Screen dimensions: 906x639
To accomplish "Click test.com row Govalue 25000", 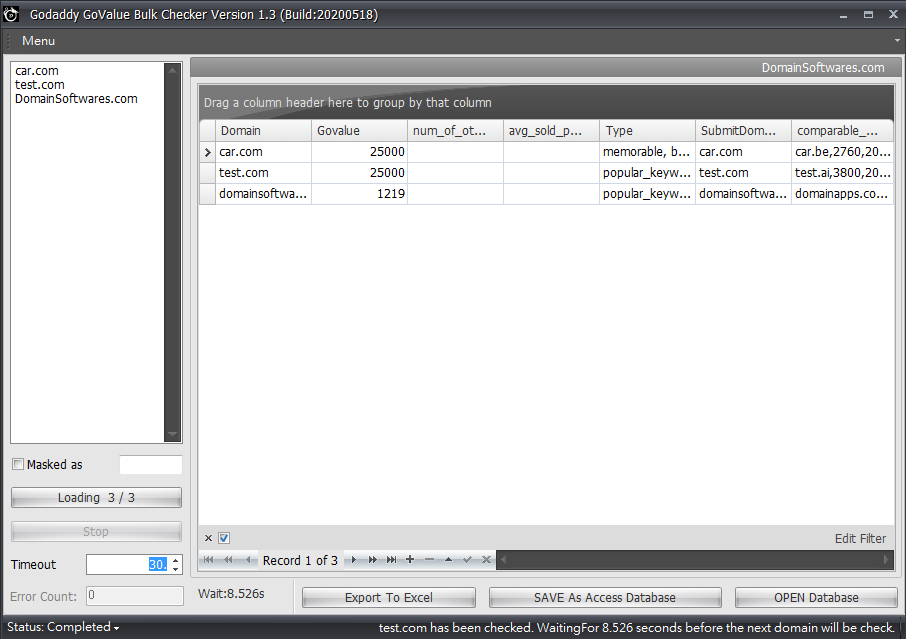I will [359, 173].
